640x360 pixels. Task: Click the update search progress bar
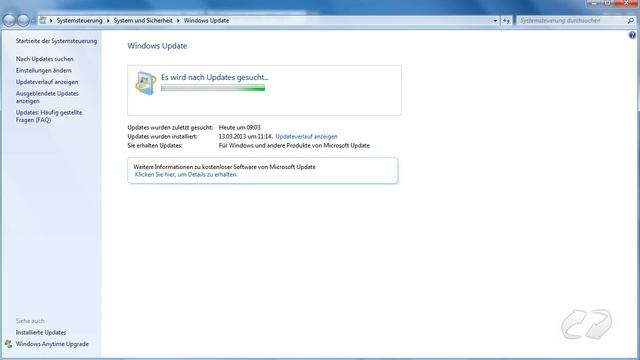pyautogui.click(x=213, y=88)
